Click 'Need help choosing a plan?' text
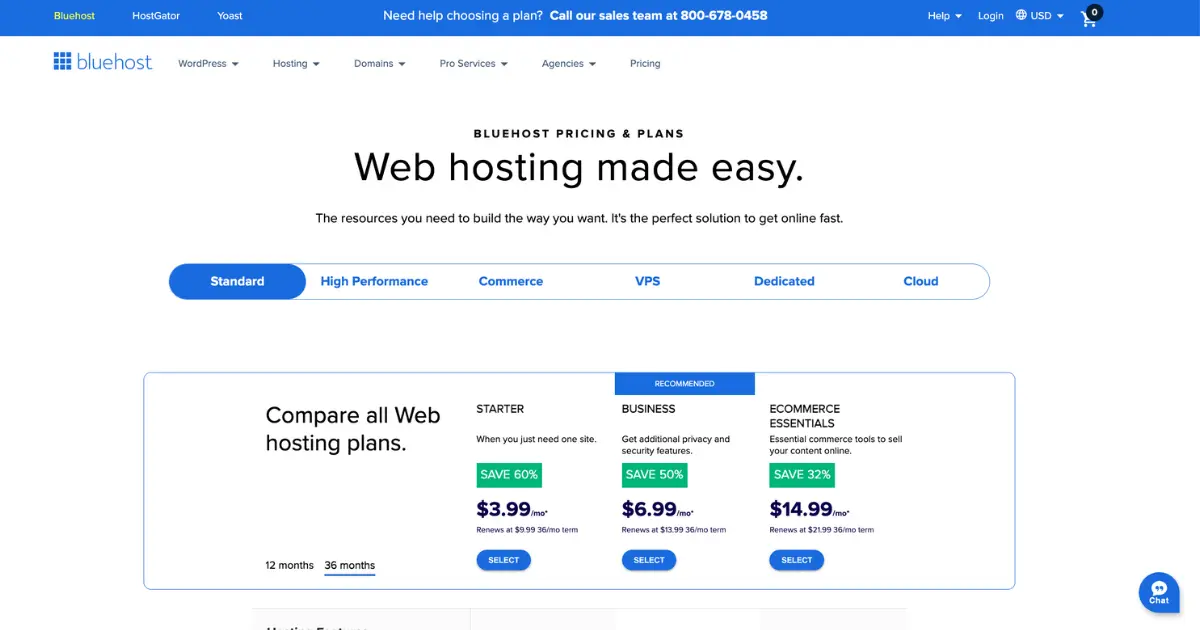 (x=463, y=16)
